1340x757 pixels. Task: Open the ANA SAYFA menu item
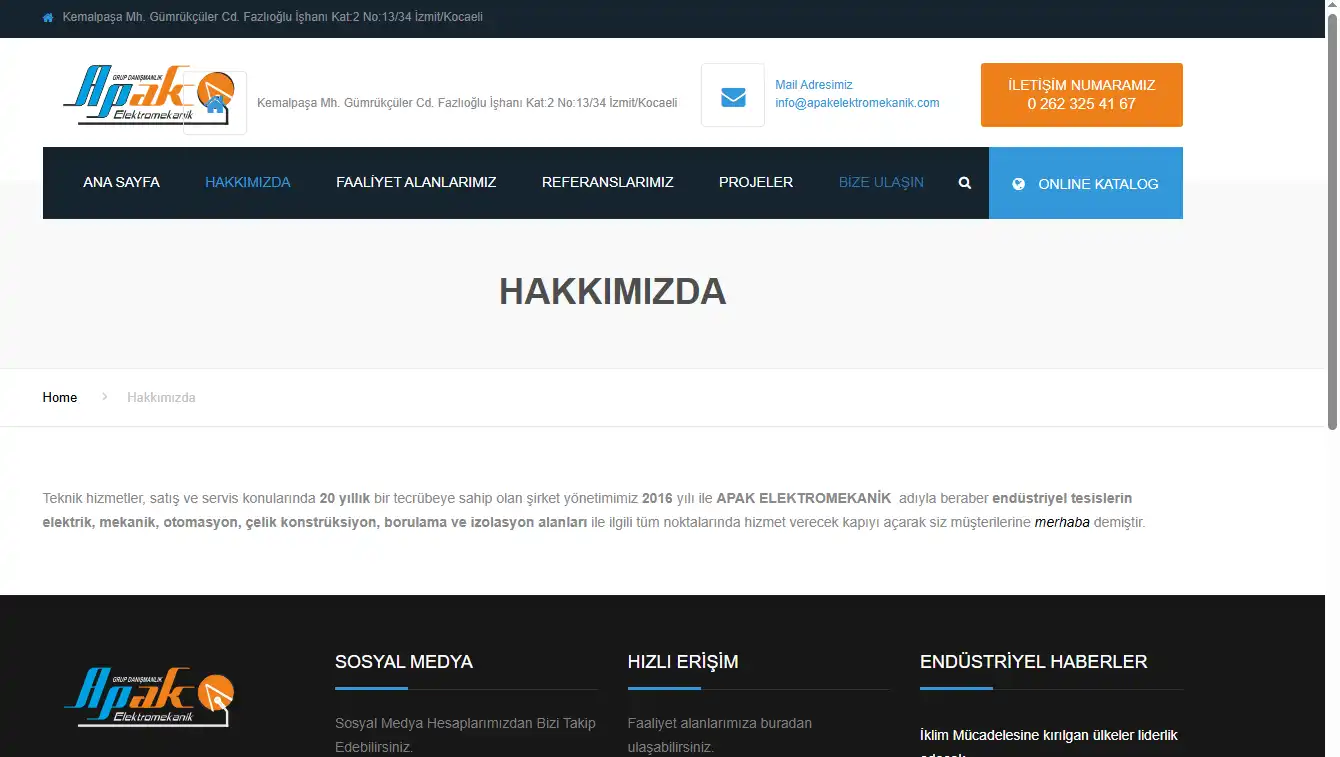pos(121,183)
